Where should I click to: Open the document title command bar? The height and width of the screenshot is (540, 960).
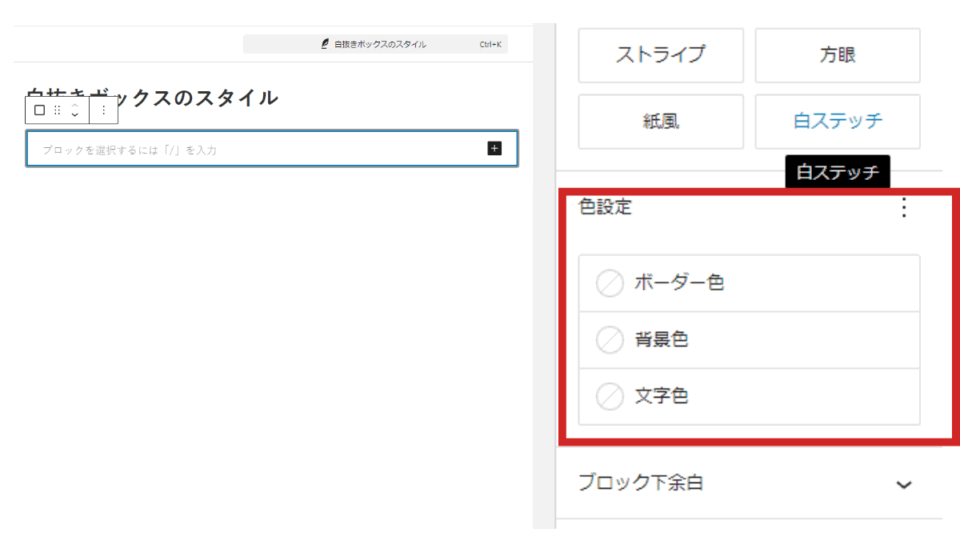(x=375, y=44)
